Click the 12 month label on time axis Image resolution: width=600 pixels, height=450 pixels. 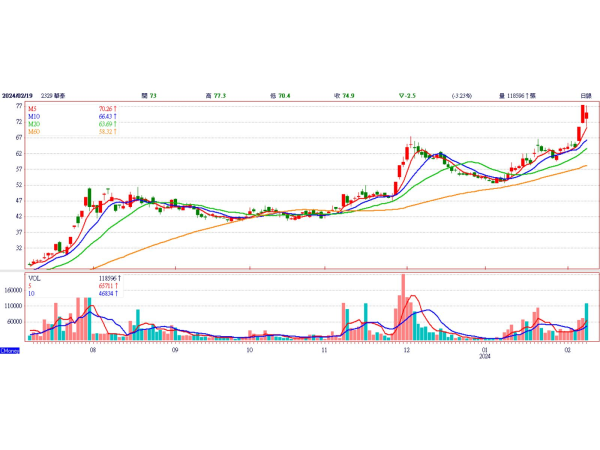point(406,352)
